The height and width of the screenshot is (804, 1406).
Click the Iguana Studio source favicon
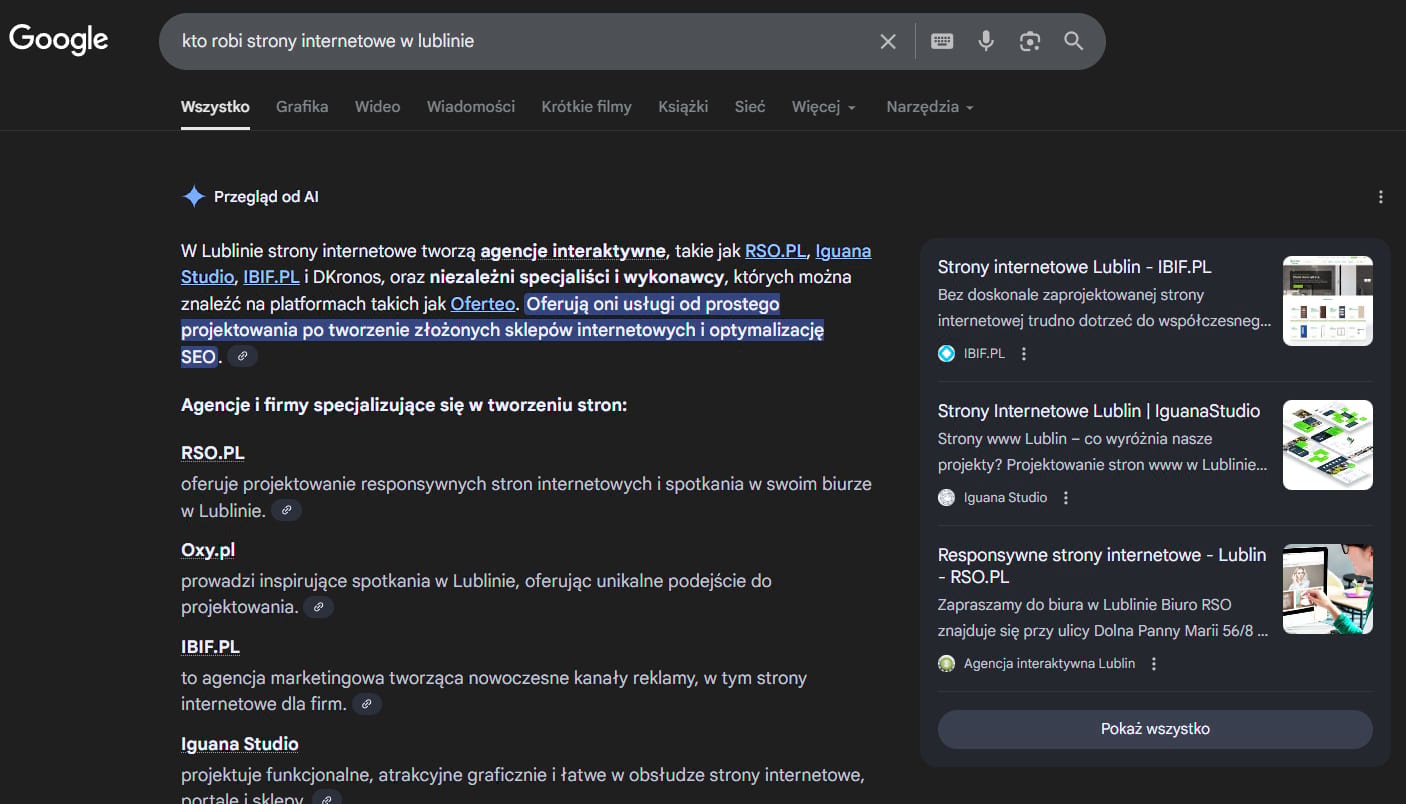click(x=947, y=497)
